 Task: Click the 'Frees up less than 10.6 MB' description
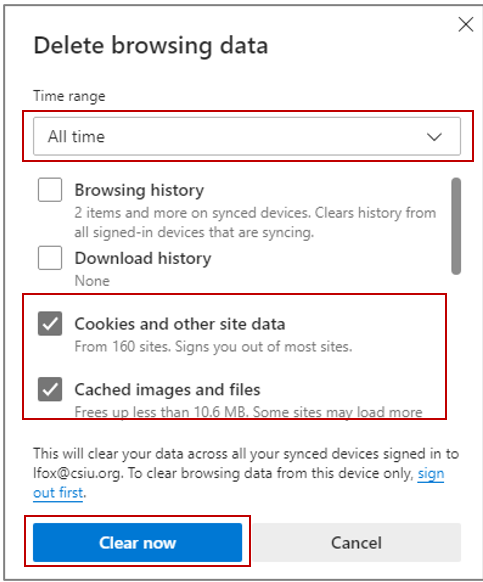248,412
